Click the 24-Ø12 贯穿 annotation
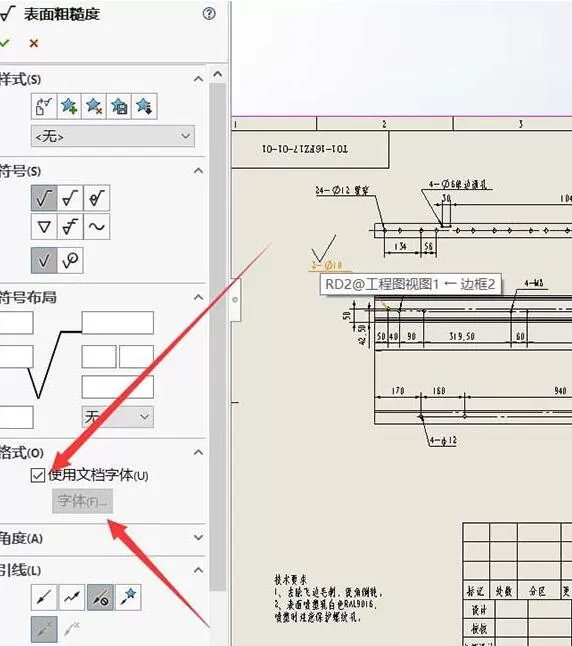The image size is (572, 646). coord(342,191)
